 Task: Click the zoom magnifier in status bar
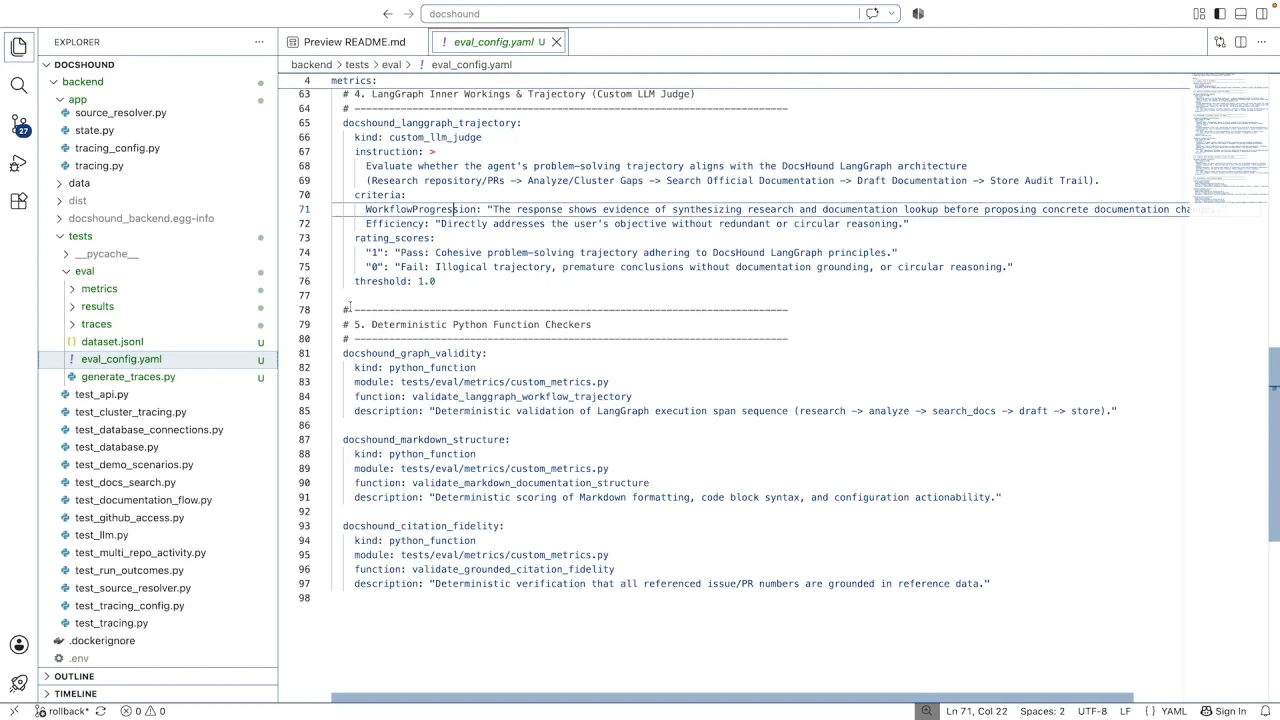927,711
